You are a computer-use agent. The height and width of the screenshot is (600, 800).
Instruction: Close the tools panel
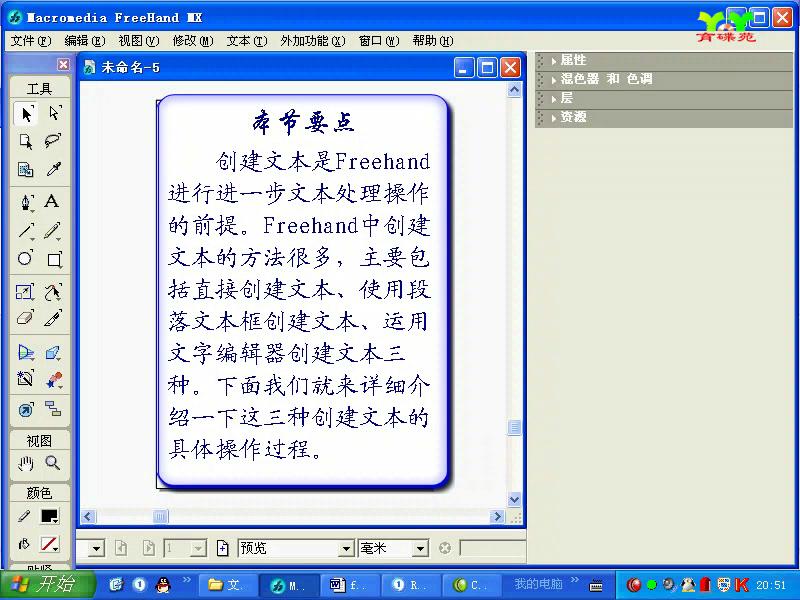click(63, 64)
